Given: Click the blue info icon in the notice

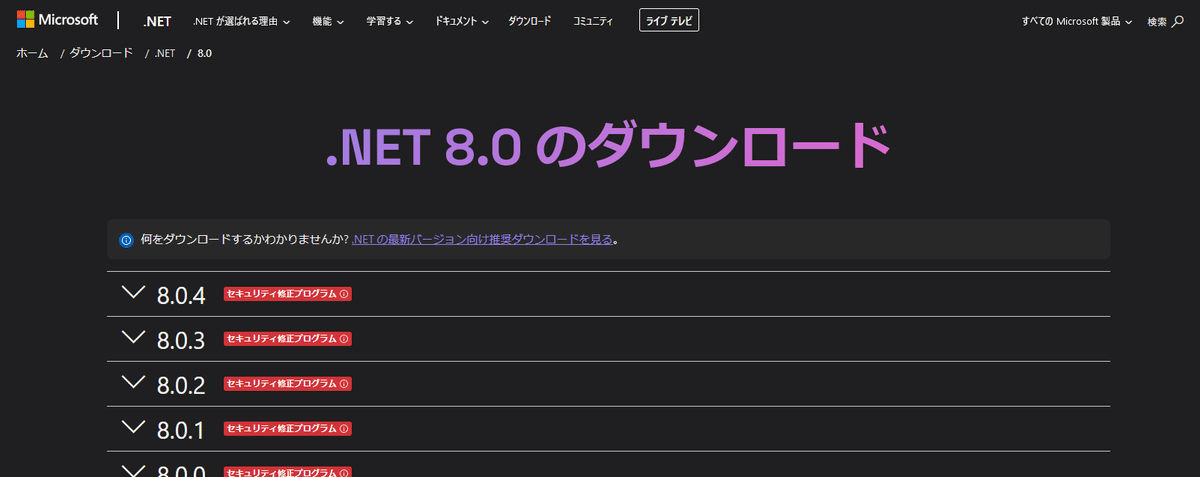Looking at the screenshot, I should tap(126, 240).
